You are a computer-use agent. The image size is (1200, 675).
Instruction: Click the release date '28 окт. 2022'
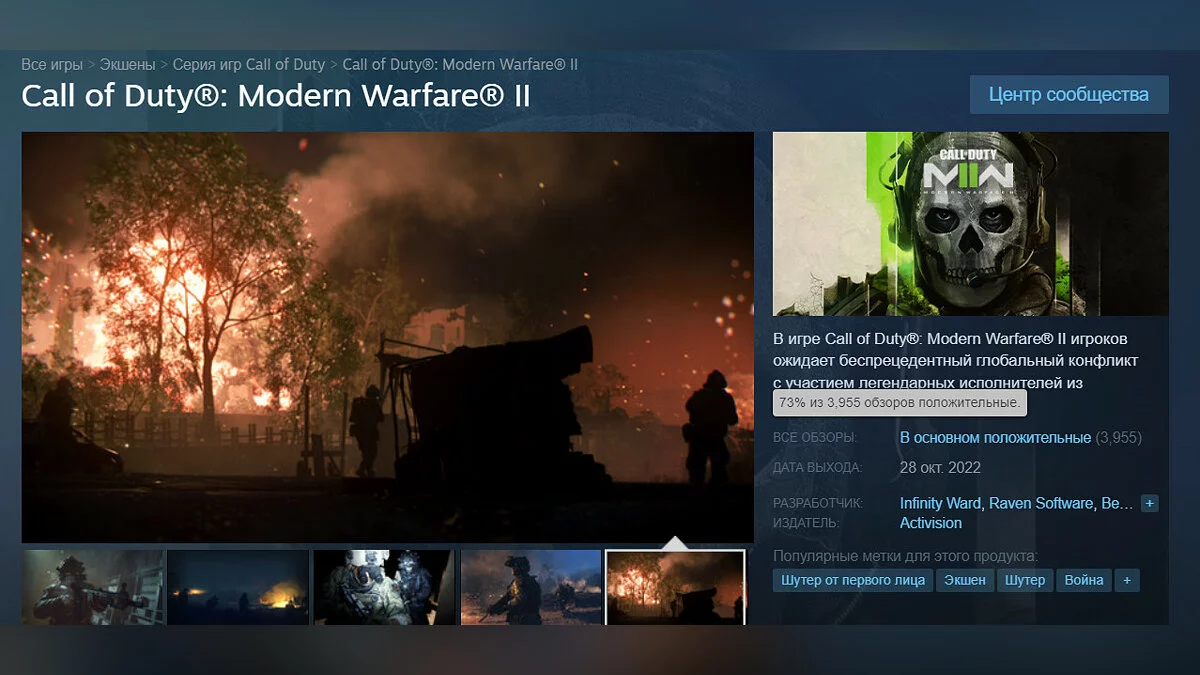940,468
